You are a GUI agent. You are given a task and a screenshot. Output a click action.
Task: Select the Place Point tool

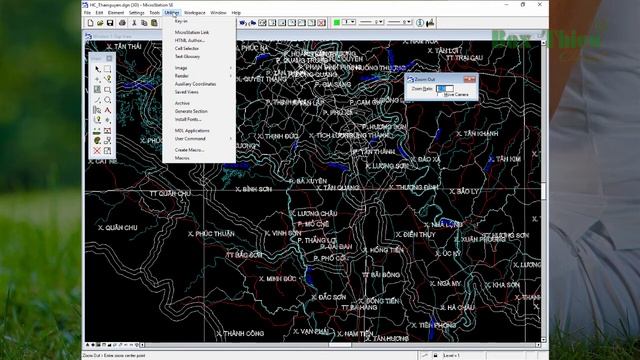click(97, 79)
